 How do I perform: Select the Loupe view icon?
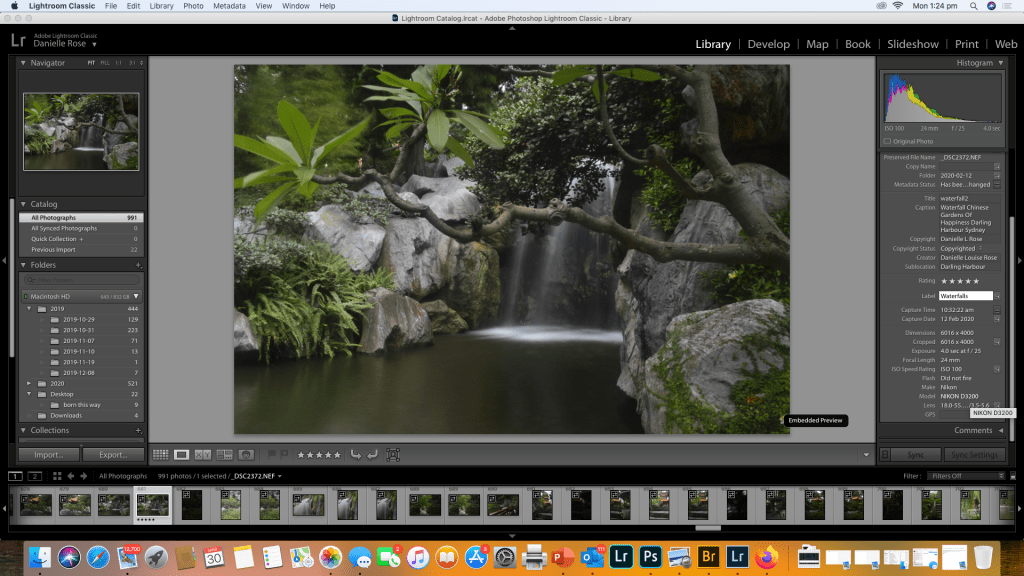coord(181,455)
